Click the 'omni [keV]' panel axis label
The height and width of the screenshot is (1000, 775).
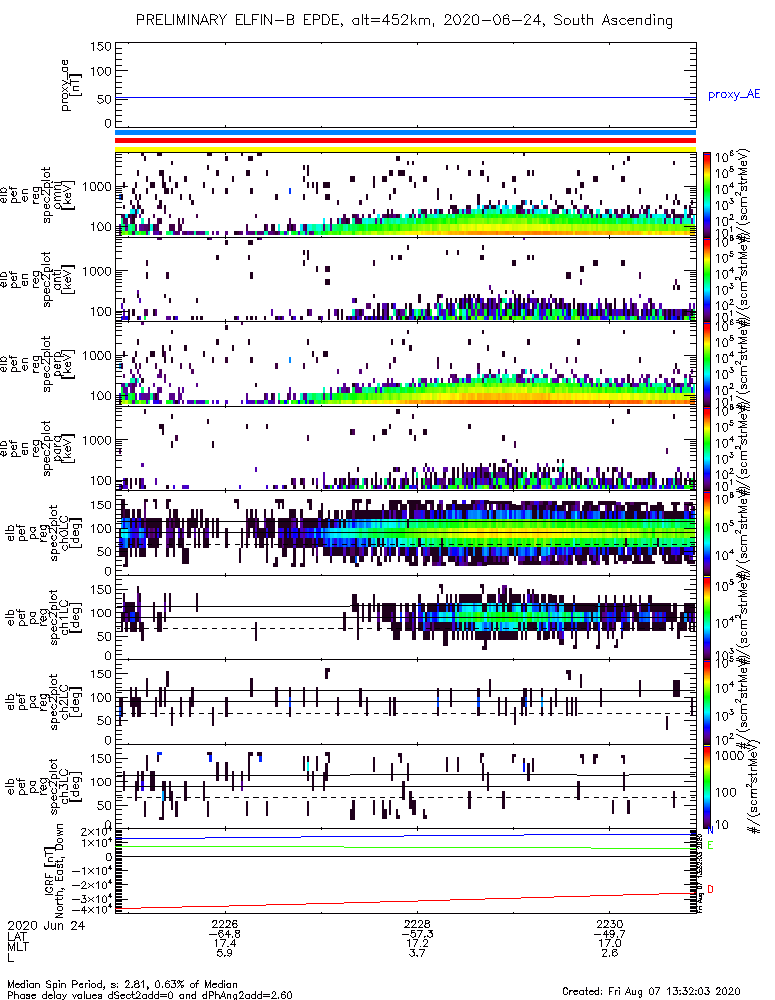click(x=64, y=195)
